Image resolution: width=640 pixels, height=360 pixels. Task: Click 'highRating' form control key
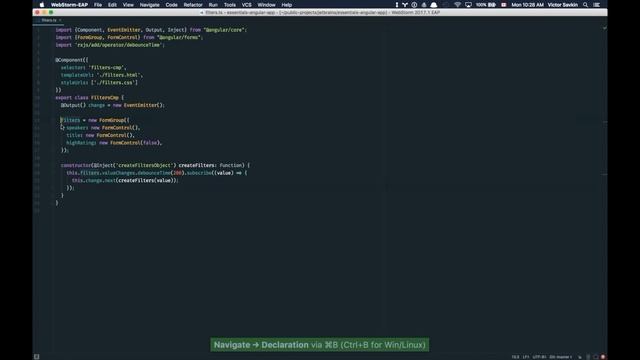coord(80,143)
